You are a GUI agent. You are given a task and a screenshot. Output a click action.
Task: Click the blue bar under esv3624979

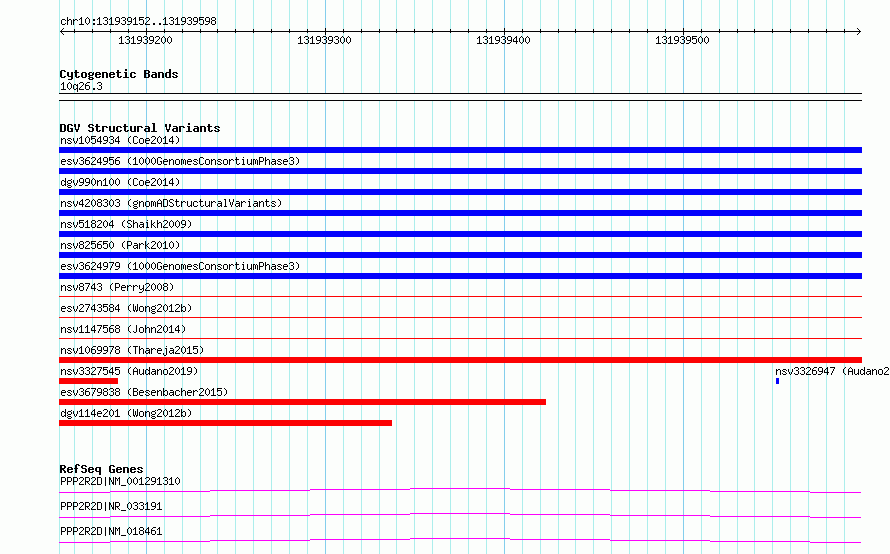(460, 276)
